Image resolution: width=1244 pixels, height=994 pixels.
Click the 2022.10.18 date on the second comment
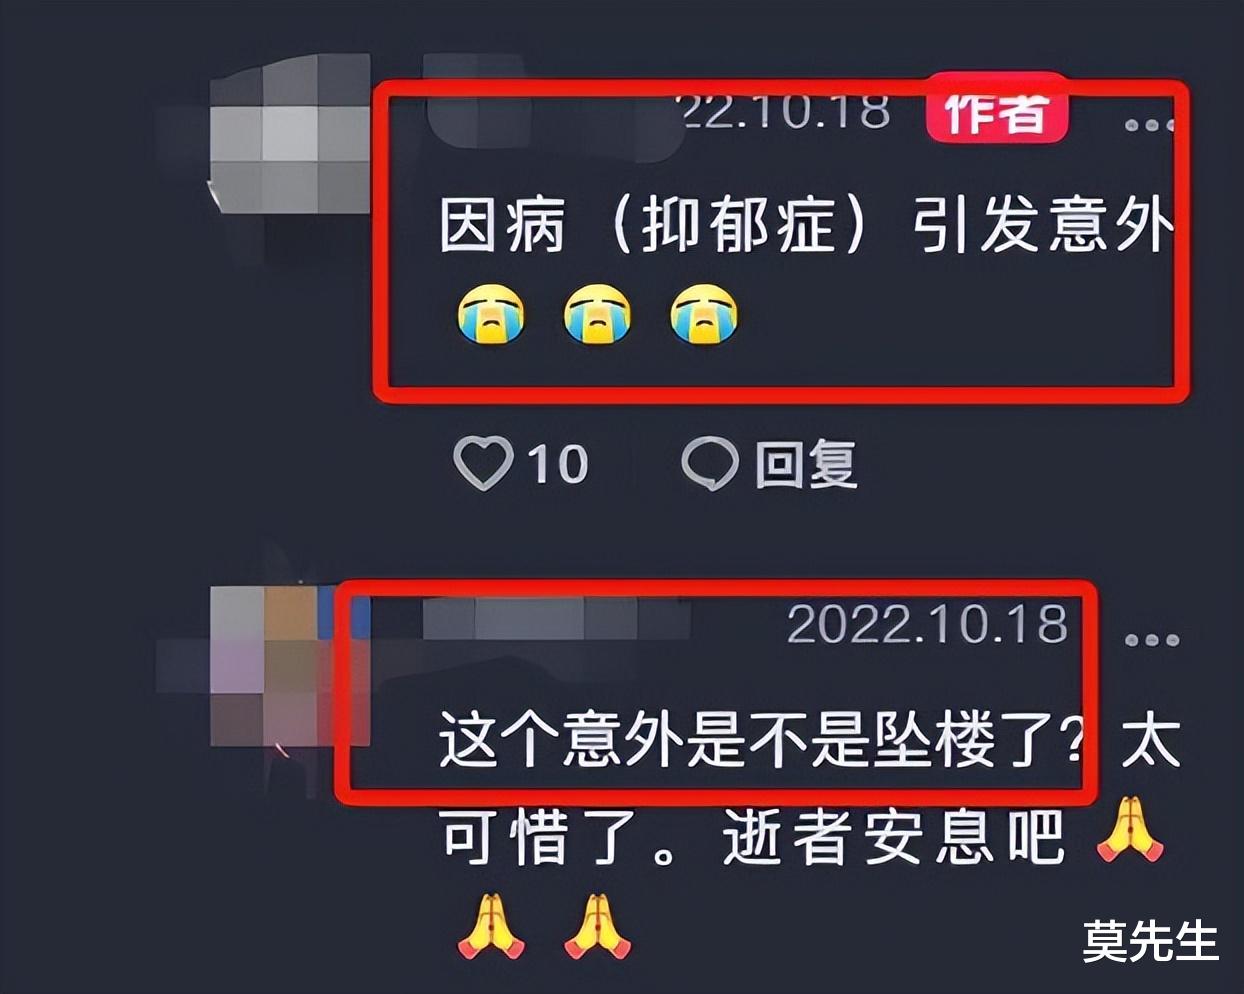927,625
